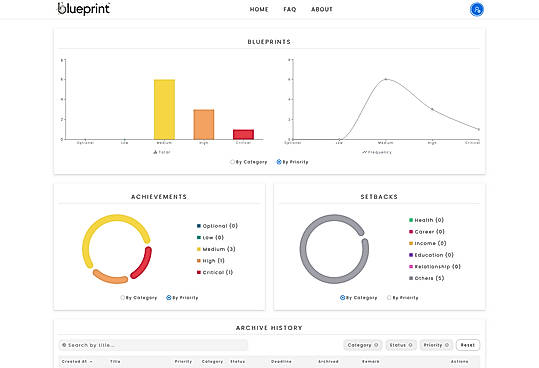This screenshot has width=539, height=368.
Task: Click the Total legend bar icon
Action: coord(155,152)
